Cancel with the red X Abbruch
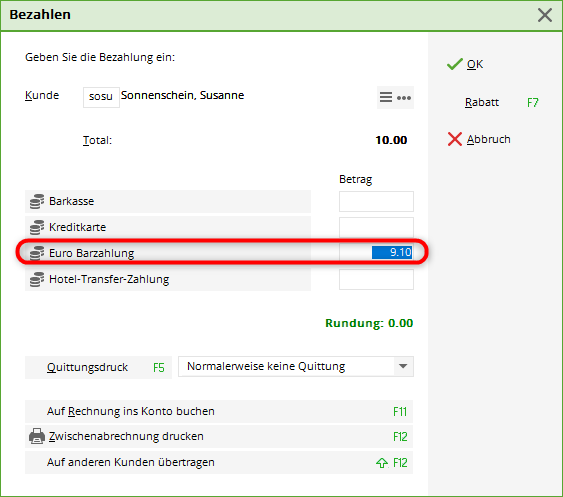Viewport: 563px width, 497px height. (x=479, y=139)
